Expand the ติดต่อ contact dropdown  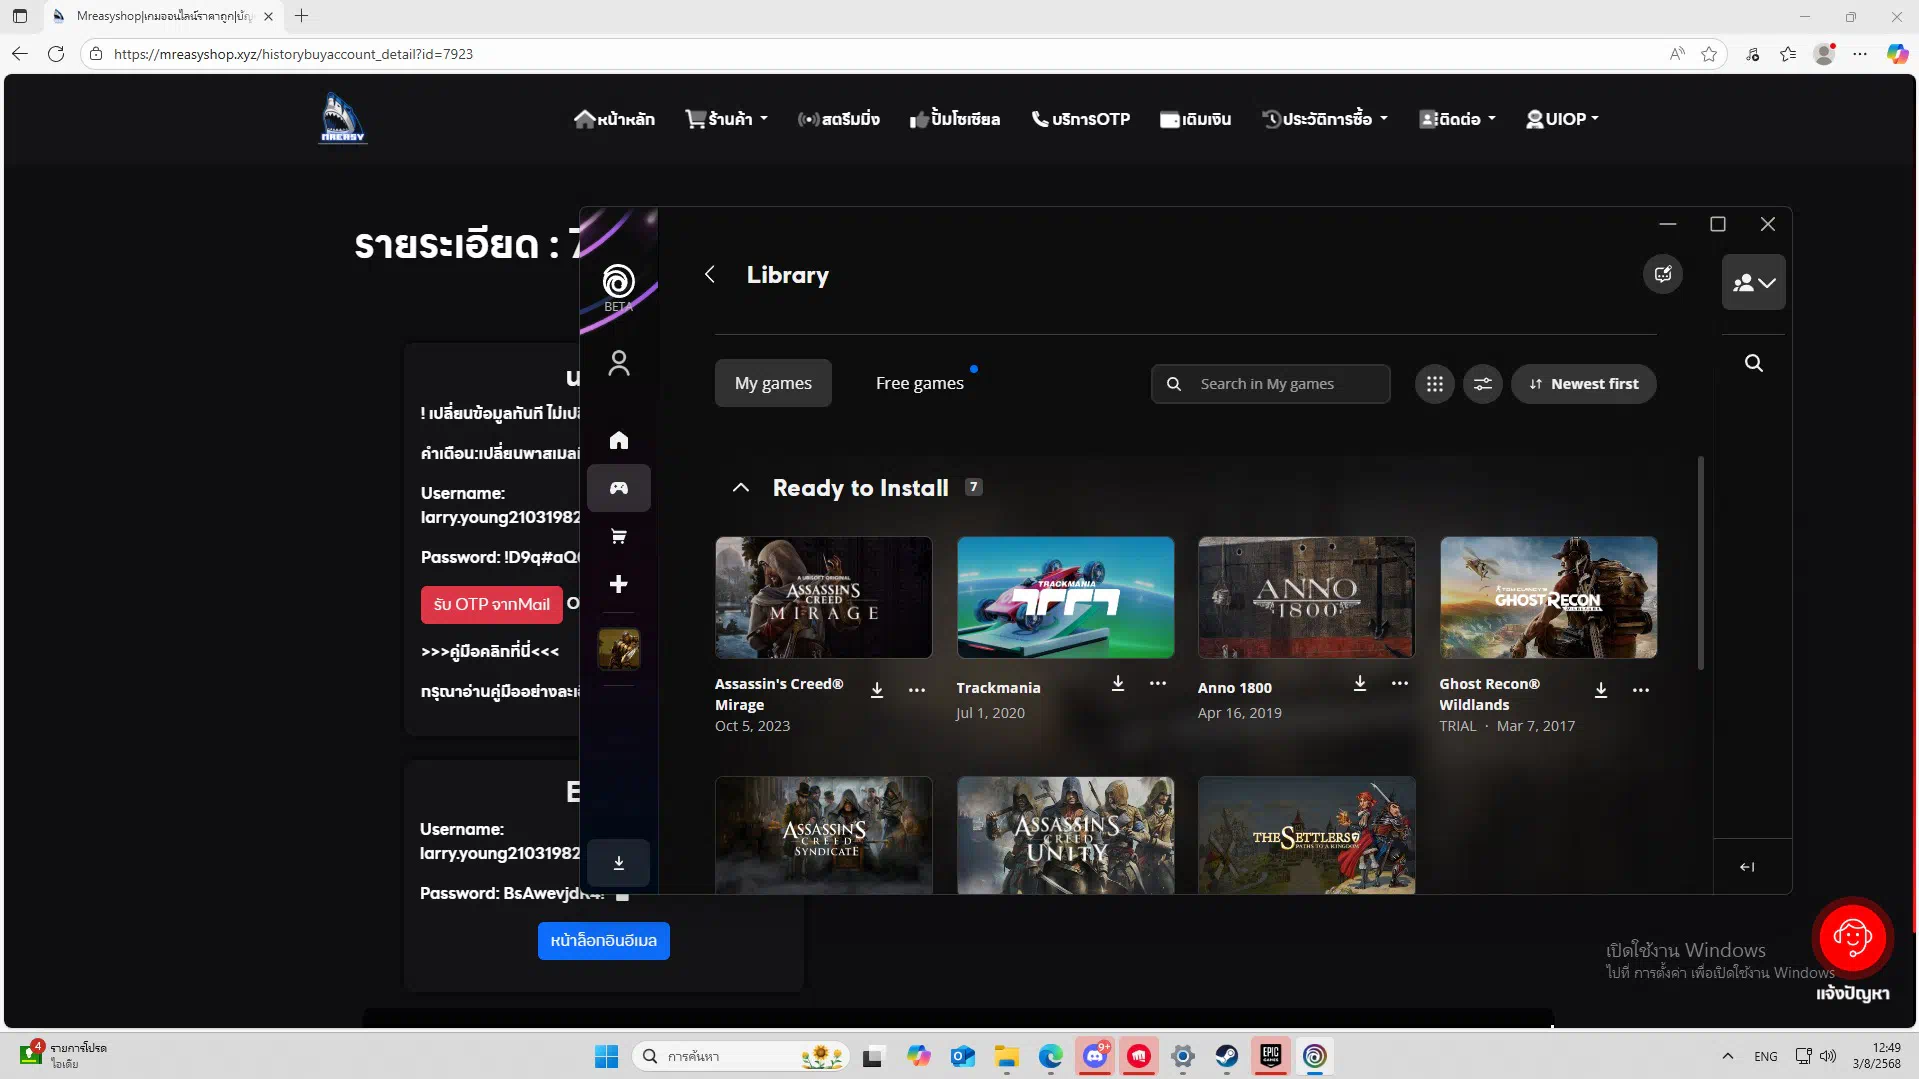[x=1458, y=119]
